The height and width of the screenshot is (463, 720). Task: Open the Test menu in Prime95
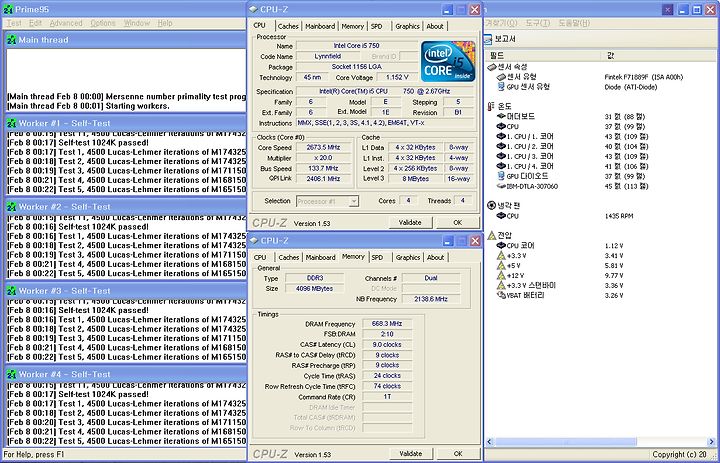14,23
